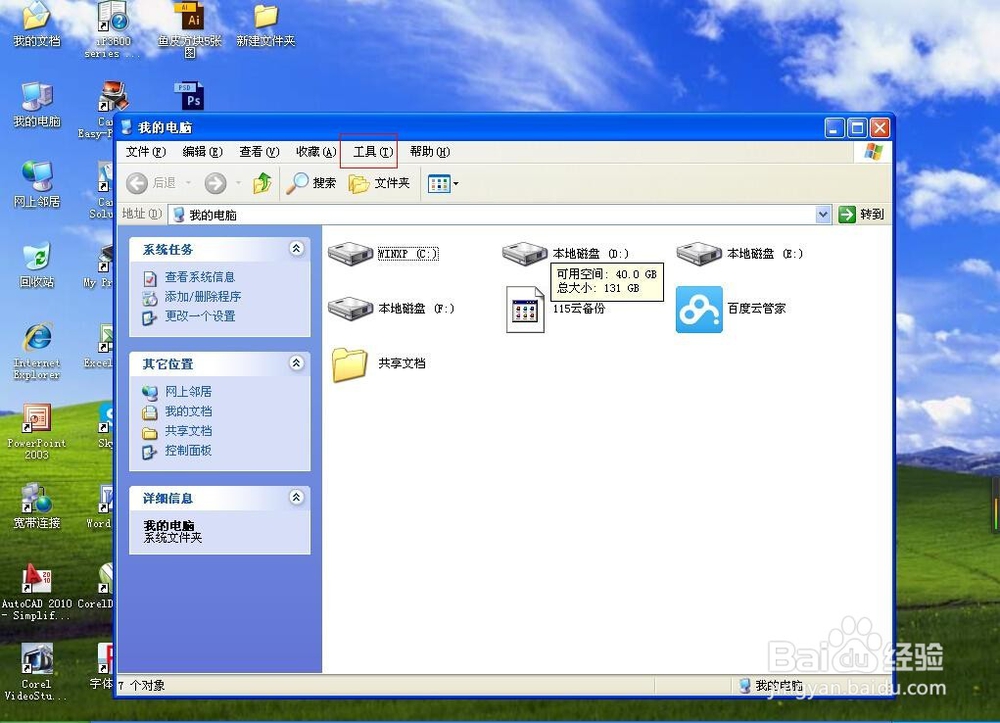Click the 转到 button
The height and width of the screenshot is (723, 1000).
tap(866, 214)
